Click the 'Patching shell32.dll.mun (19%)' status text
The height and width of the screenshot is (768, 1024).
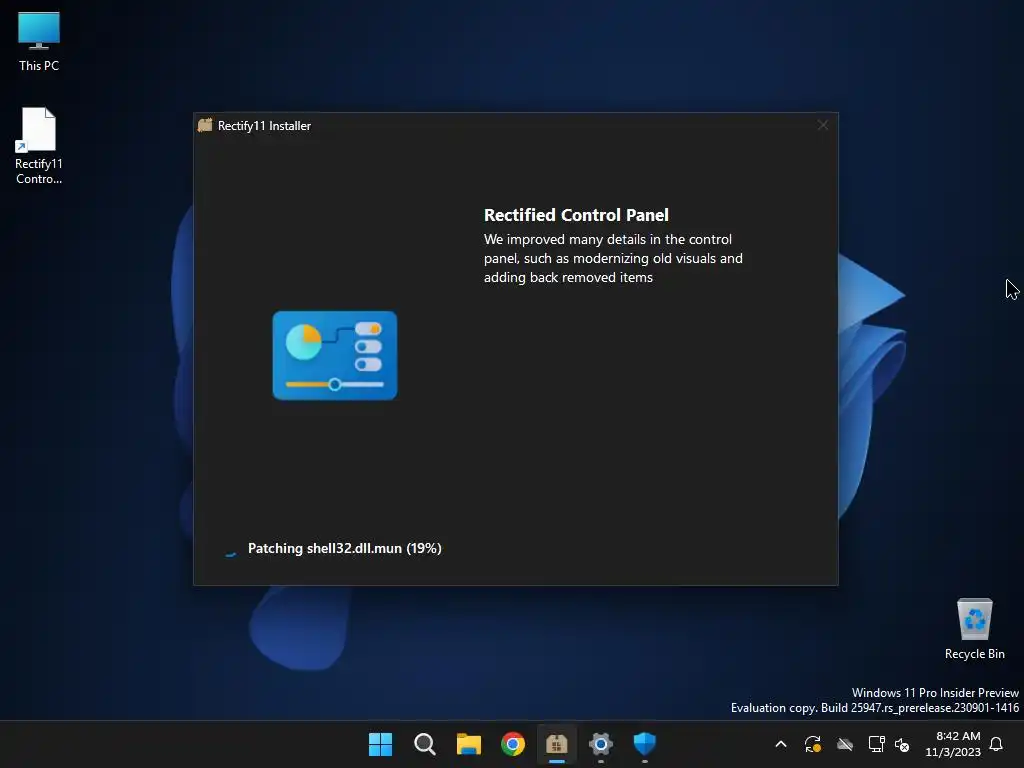(344, 549)
